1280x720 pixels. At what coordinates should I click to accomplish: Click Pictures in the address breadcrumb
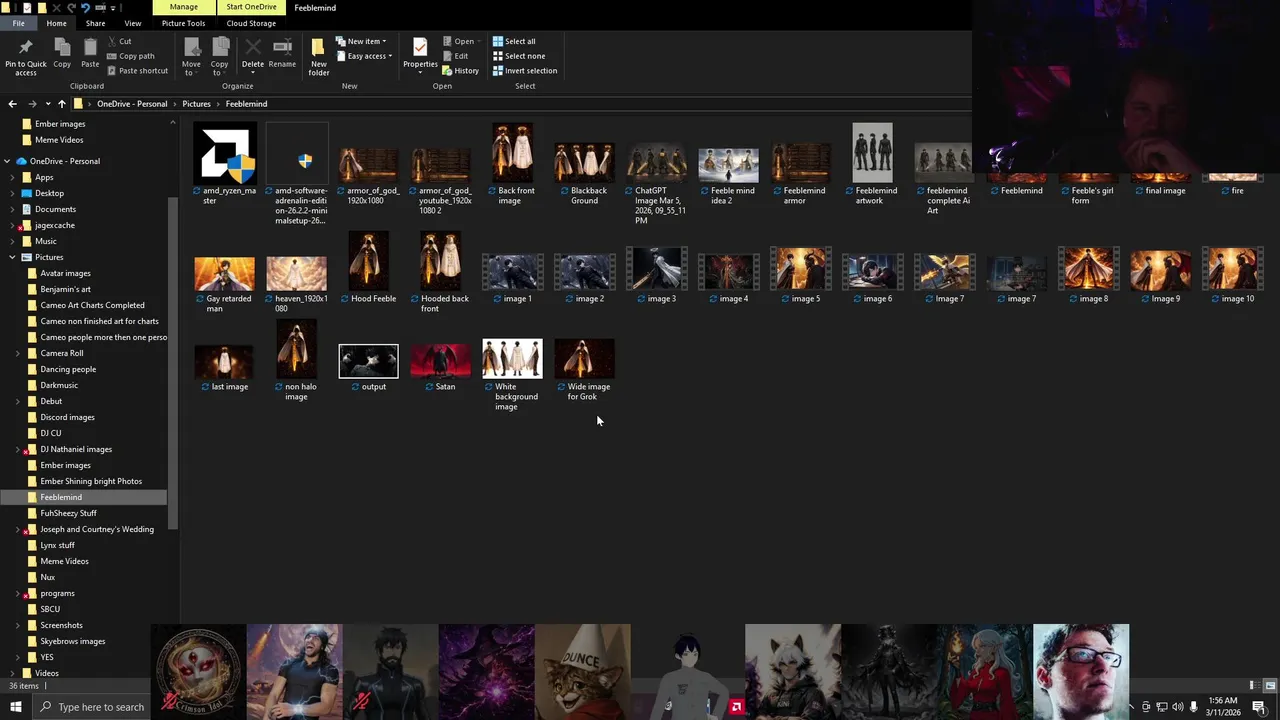pos(196,104)
